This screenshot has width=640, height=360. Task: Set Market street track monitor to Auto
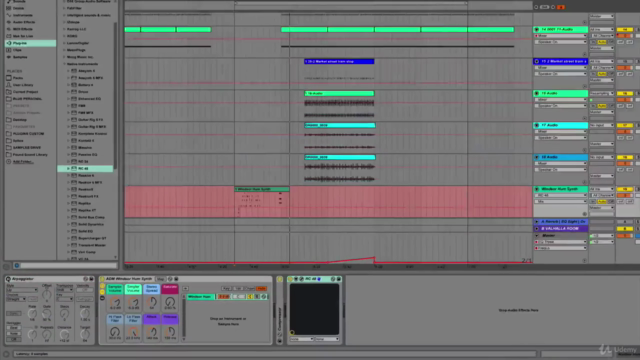(602, 74)
